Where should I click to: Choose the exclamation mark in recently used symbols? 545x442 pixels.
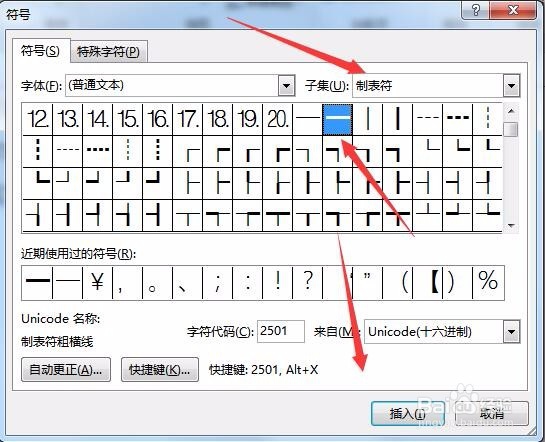point(278,282)
